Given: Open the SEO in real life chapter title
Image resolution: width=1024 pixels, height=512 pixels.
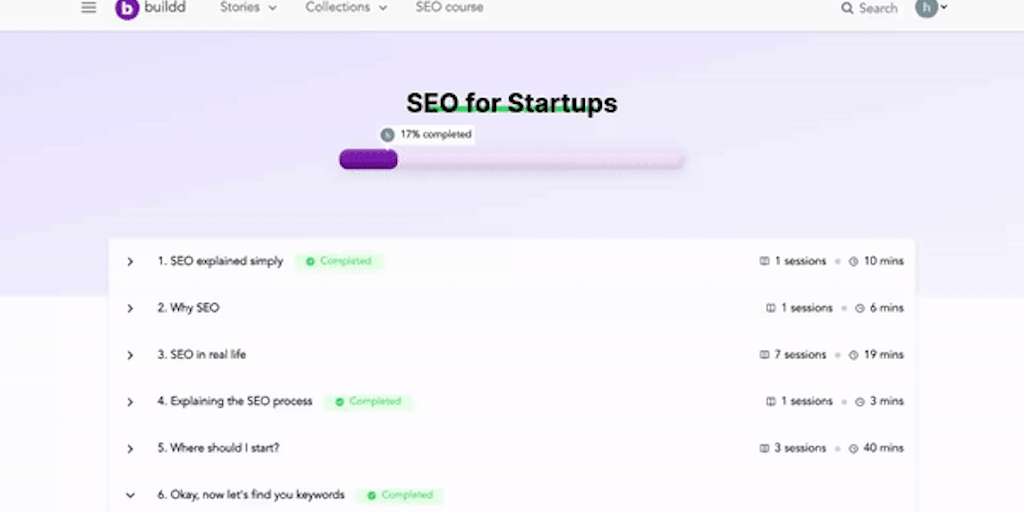Looking at the screenshot, I should pyautogui.click(x=201, y=355).
